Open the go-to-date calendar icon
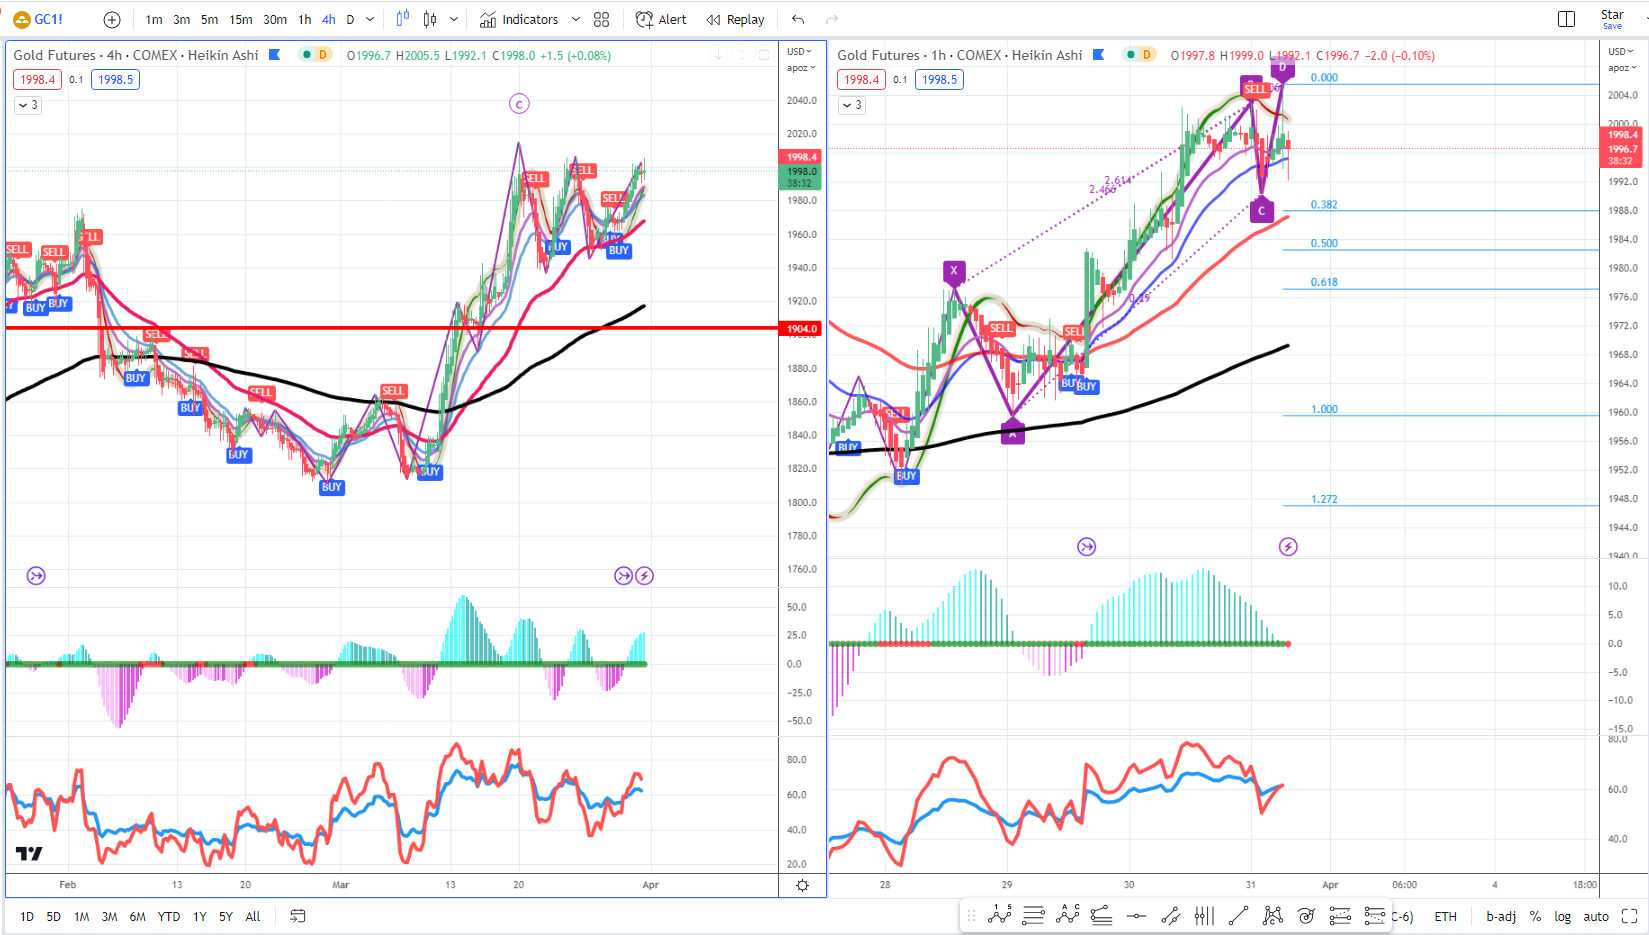The width and height of the screenshot is (1649, 935). pos(297,916)
